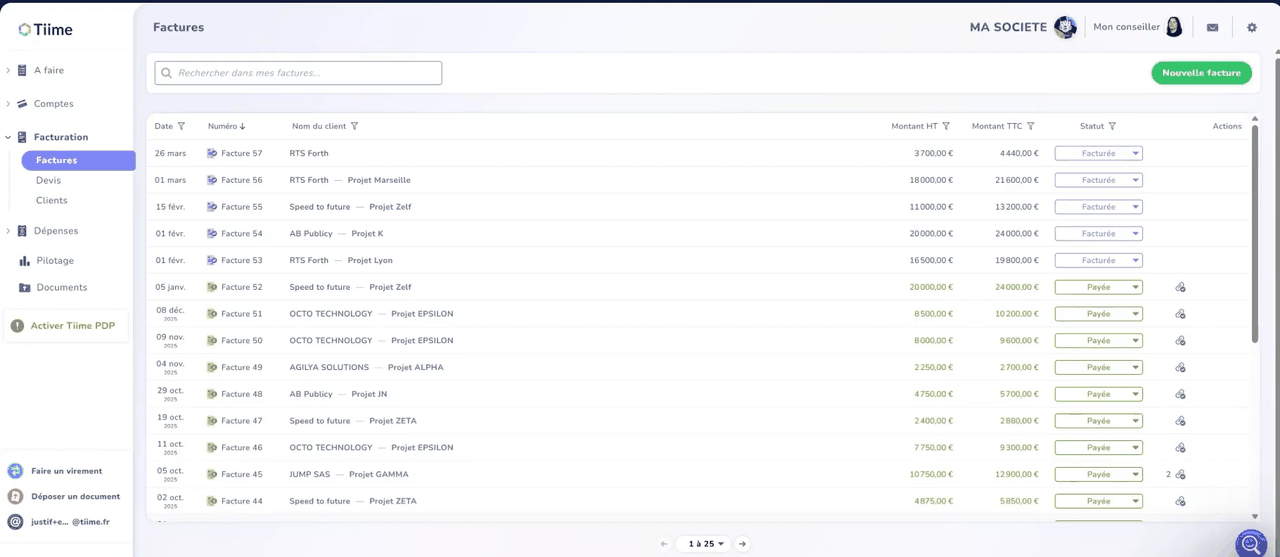Open the Facture 57 status dropdown
The image size is (1280, 557).
pos(1098,153)
